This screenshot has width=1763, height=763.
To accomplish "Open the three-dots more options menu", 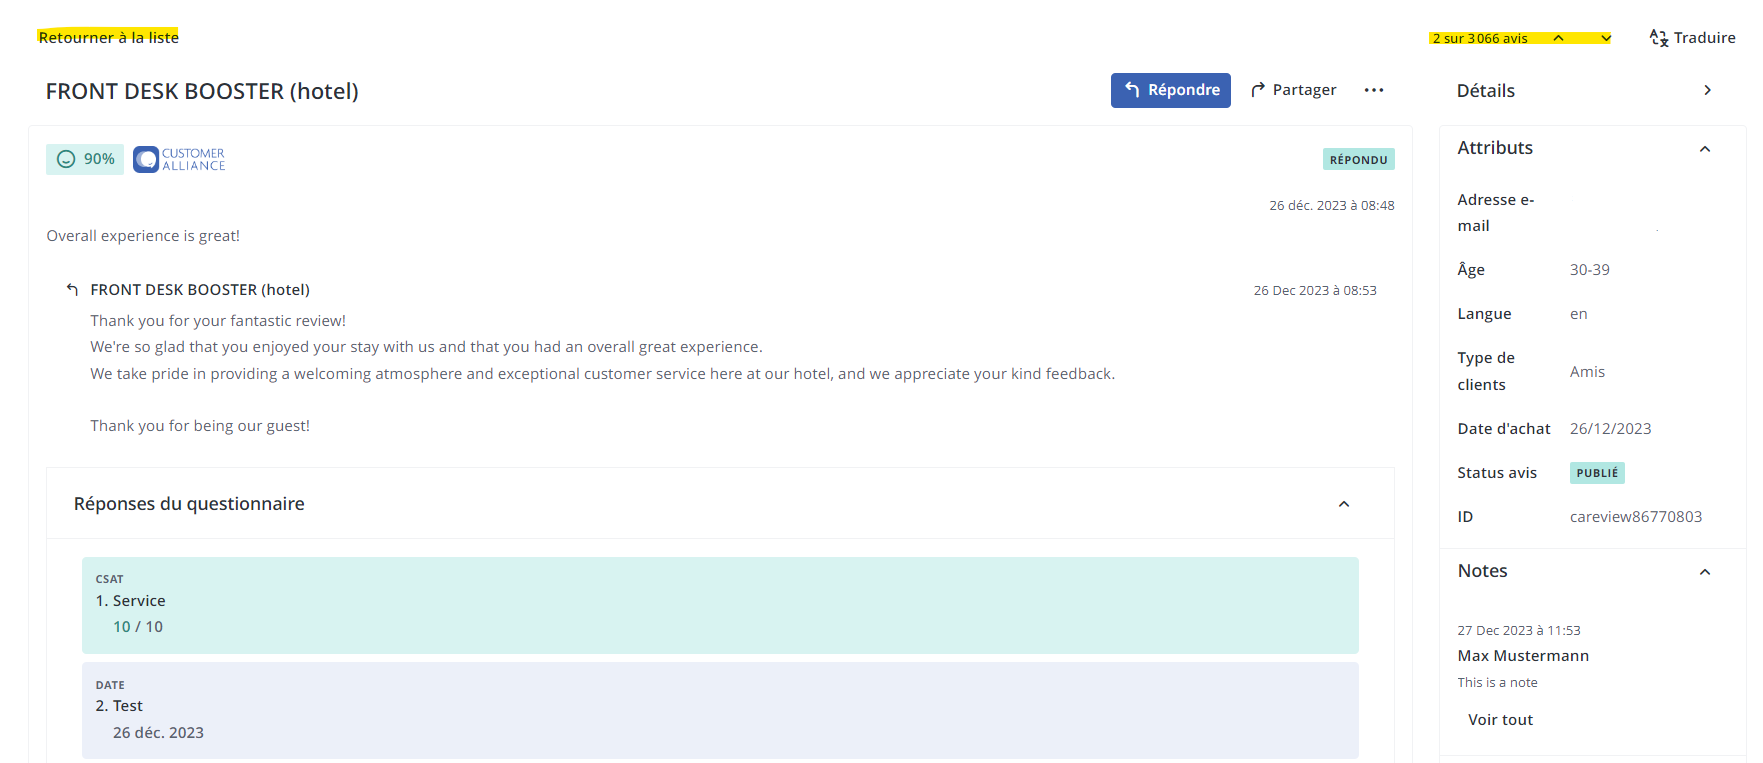I will click(x=1374, y=90).
